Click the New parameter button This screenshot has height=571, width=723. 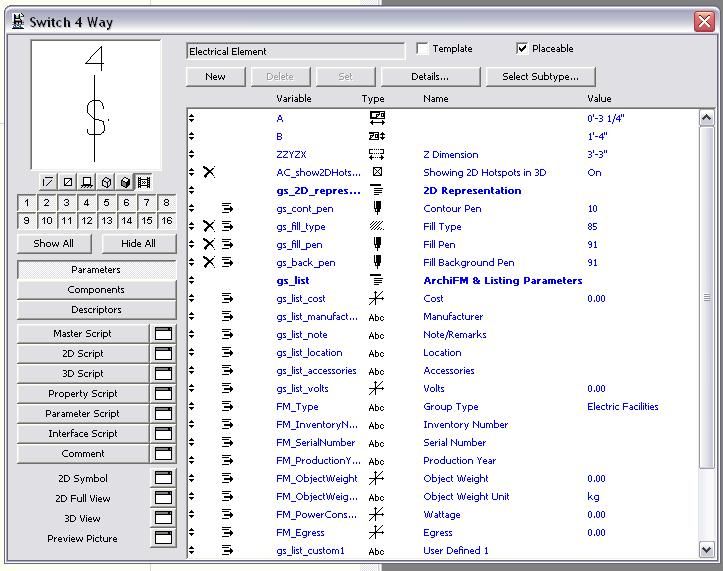[215, 76]
